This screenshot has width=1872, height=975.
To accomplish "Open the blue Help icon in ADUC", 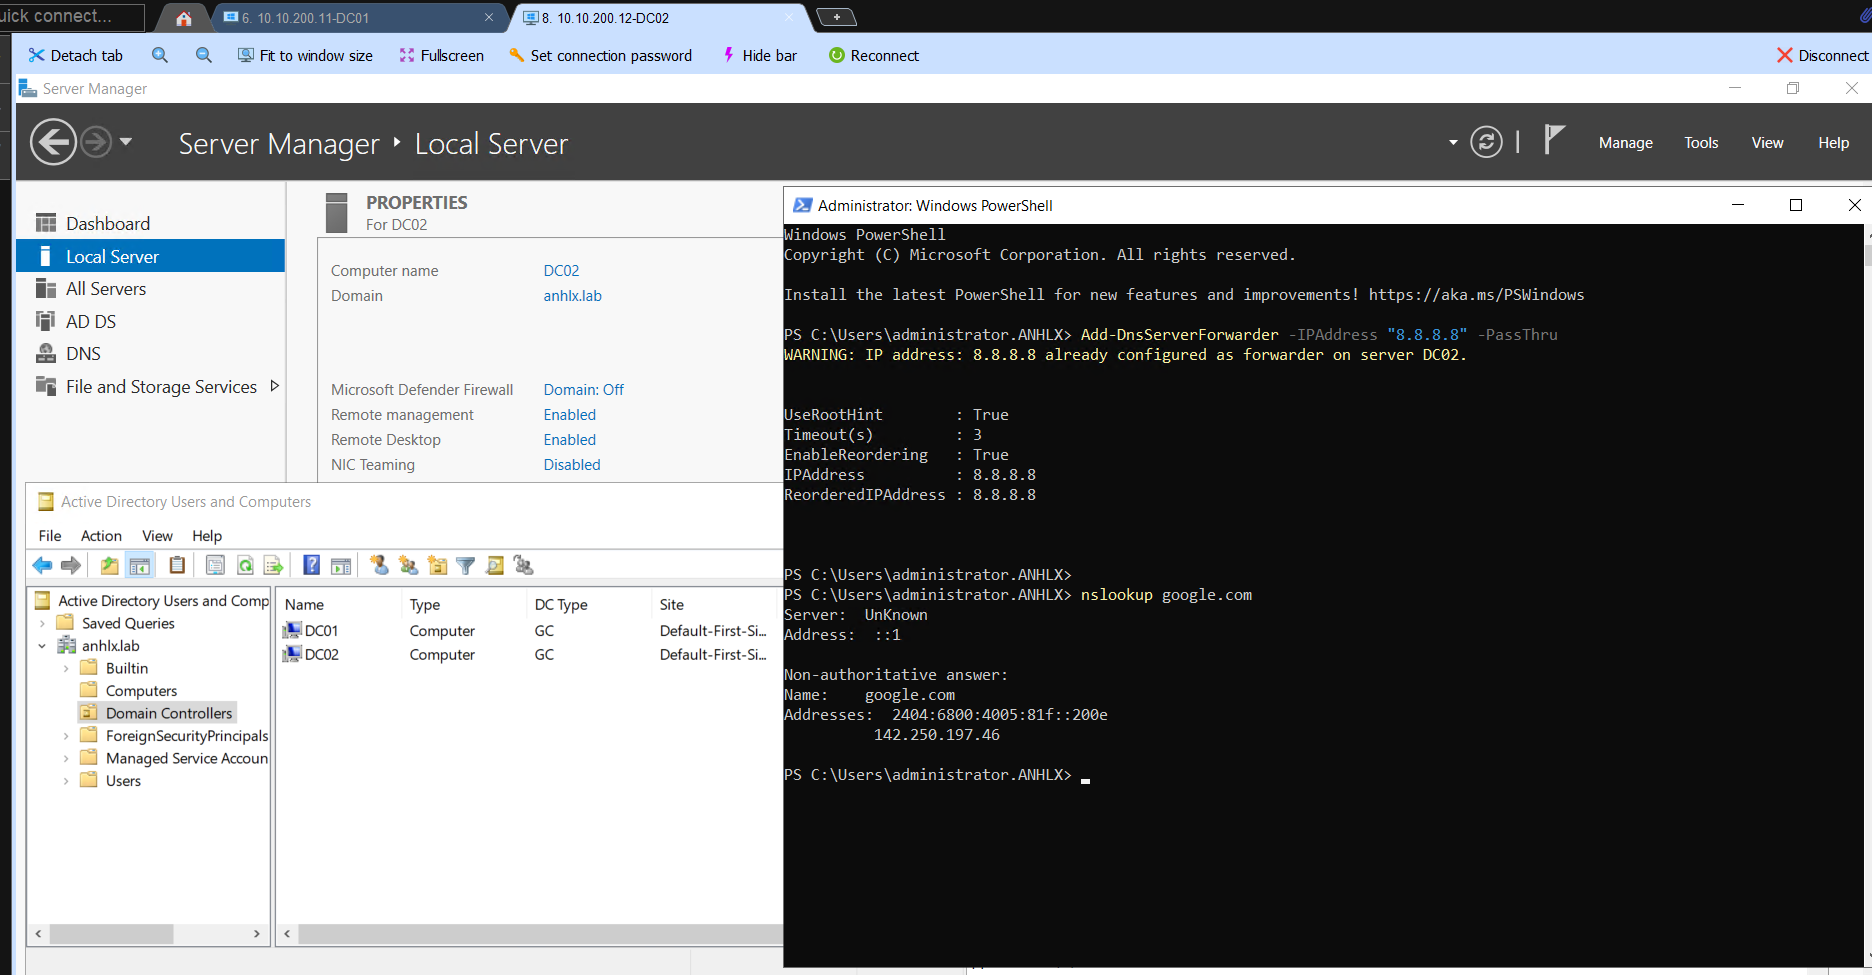I will pos(312,566).
